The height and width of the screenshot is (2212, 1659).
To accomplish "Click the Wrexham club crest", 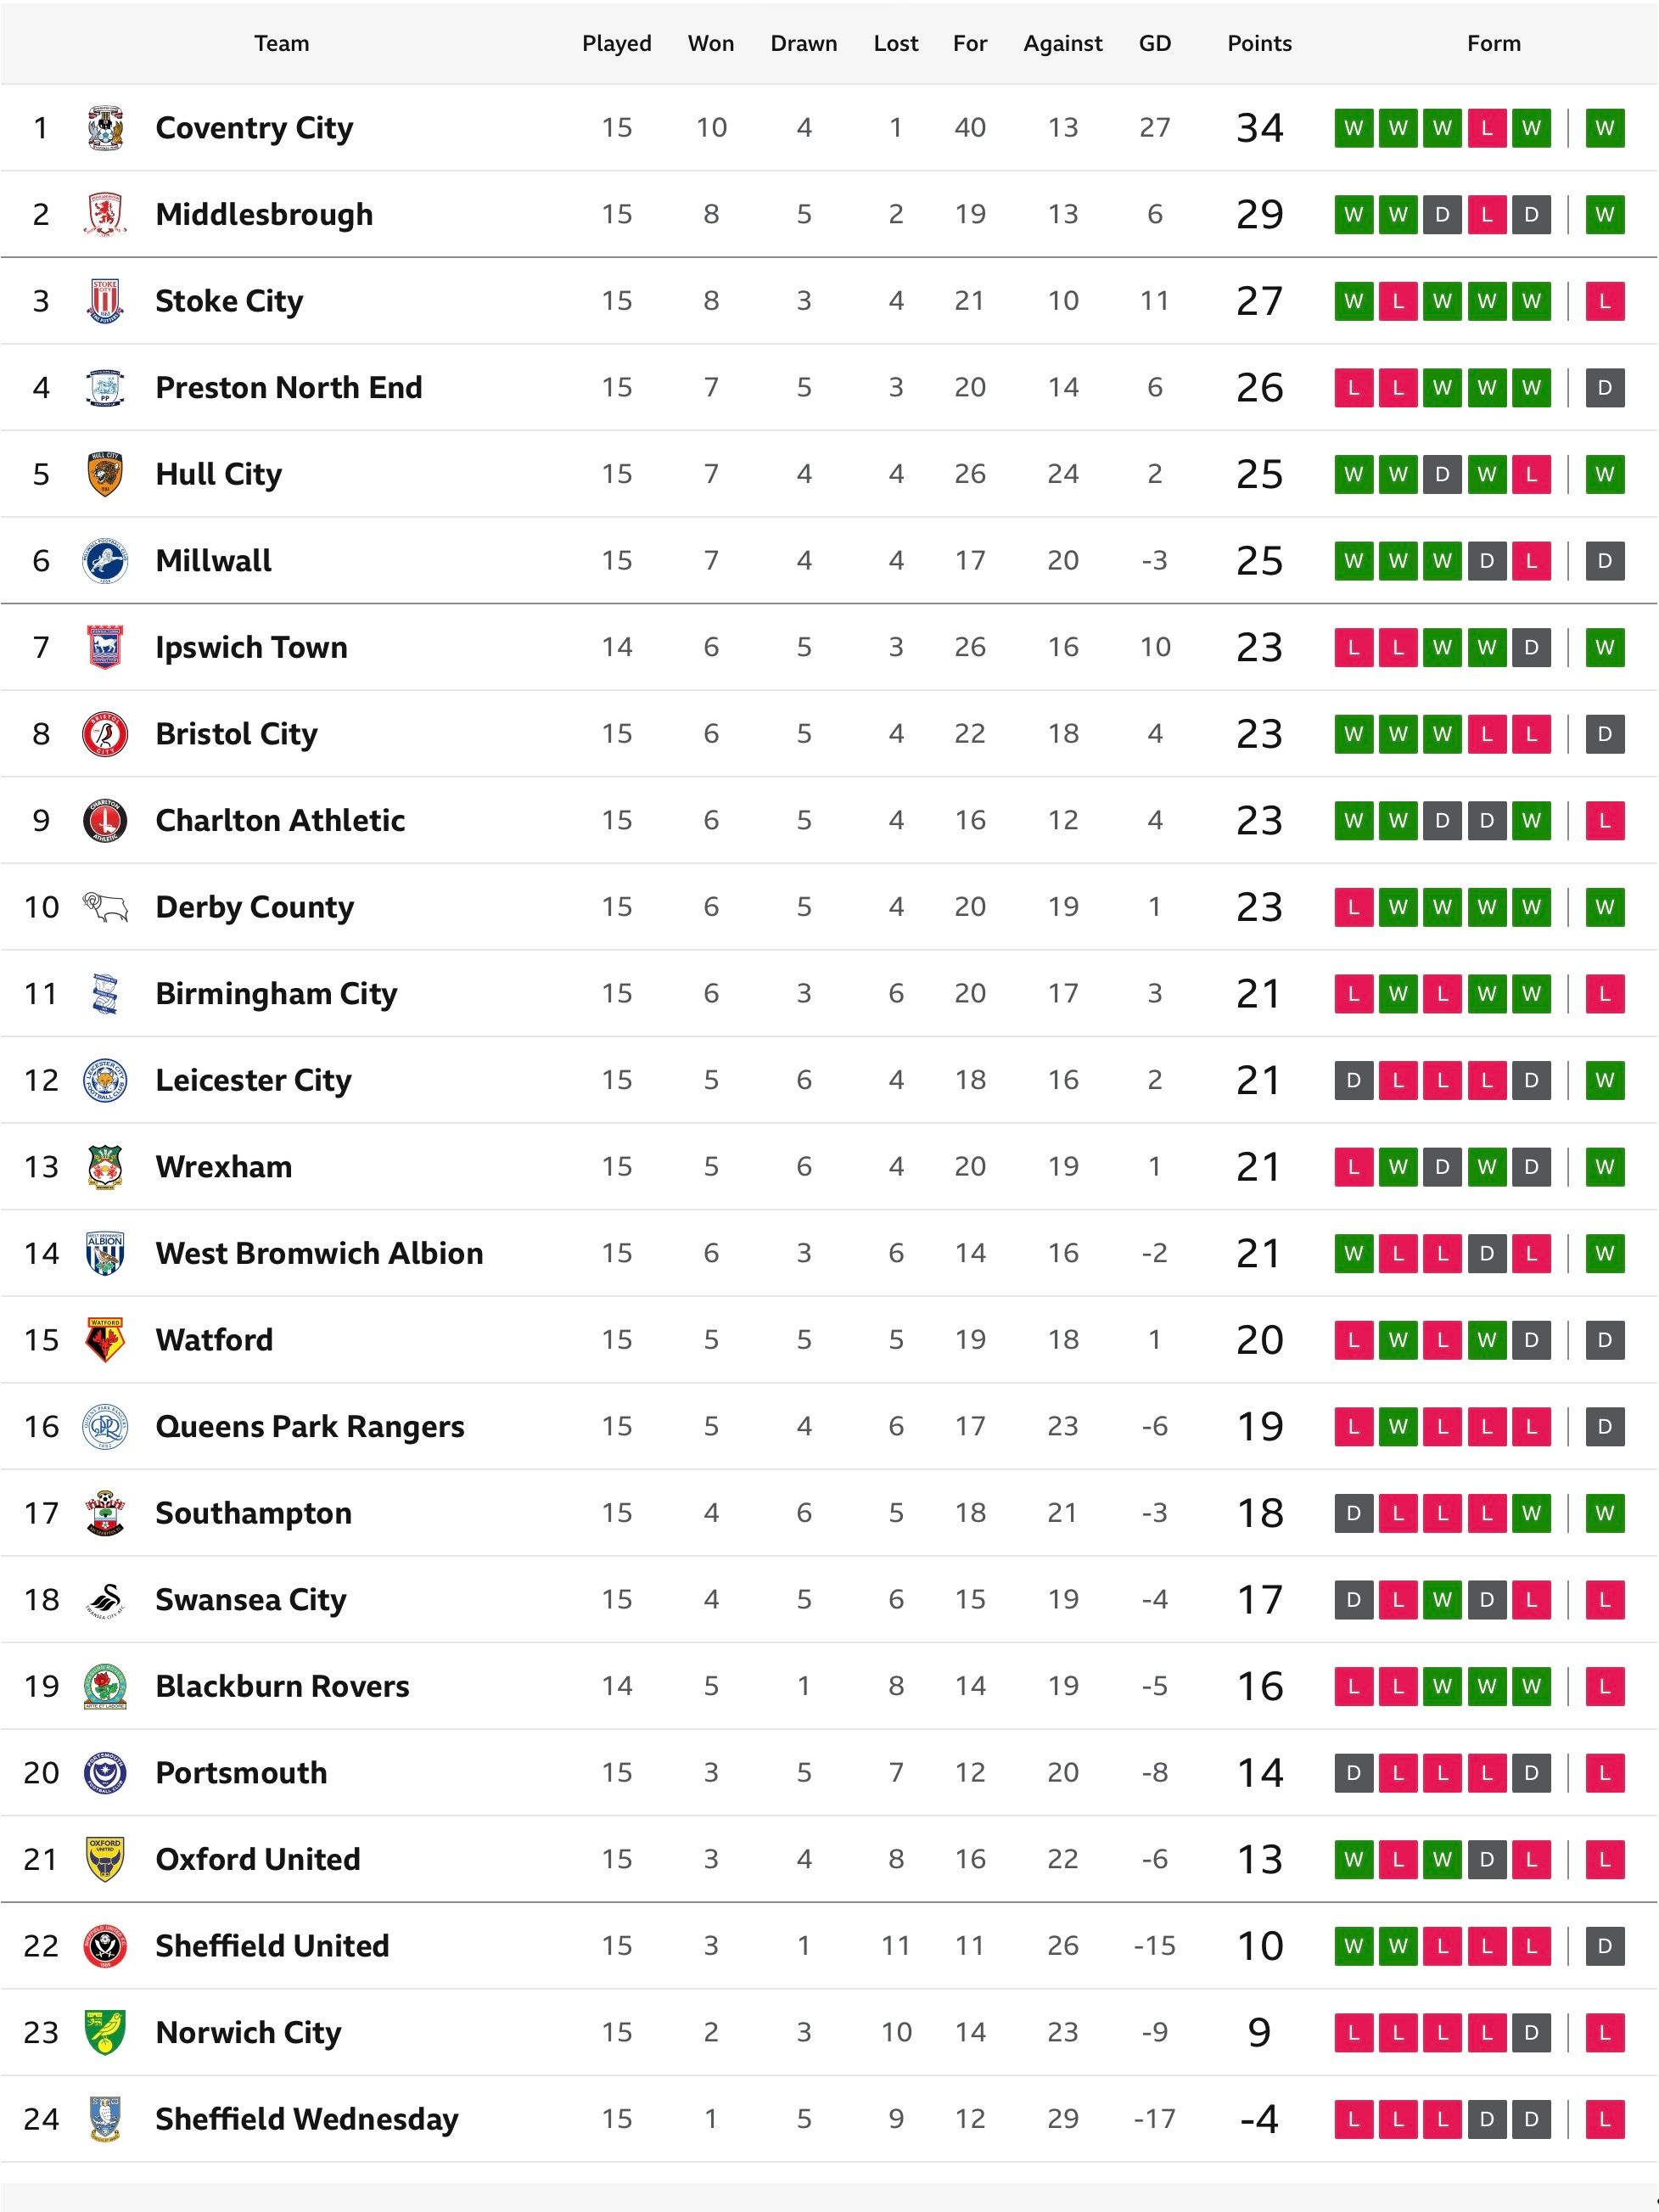I will 105,1167.
